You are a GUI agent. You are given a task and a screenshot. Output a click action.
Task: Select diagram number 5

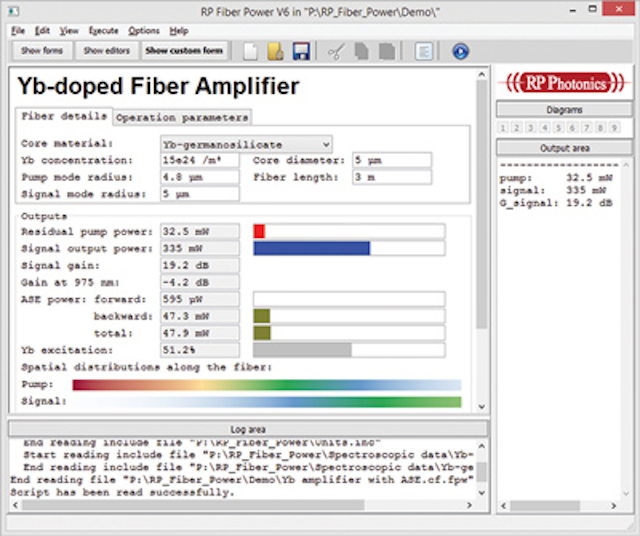[x=558, y=128]
